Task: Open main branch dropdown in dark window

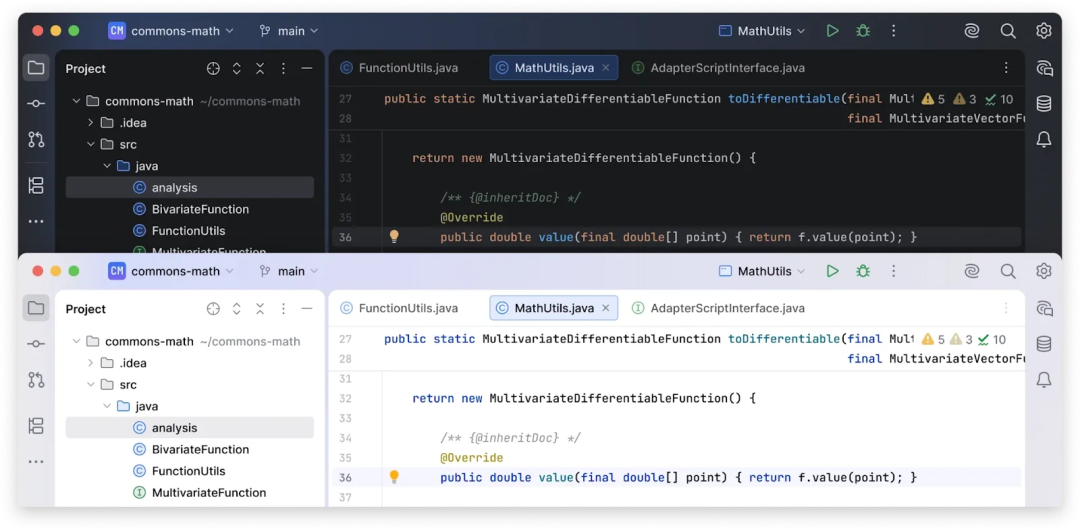Action: click(289, 31)
